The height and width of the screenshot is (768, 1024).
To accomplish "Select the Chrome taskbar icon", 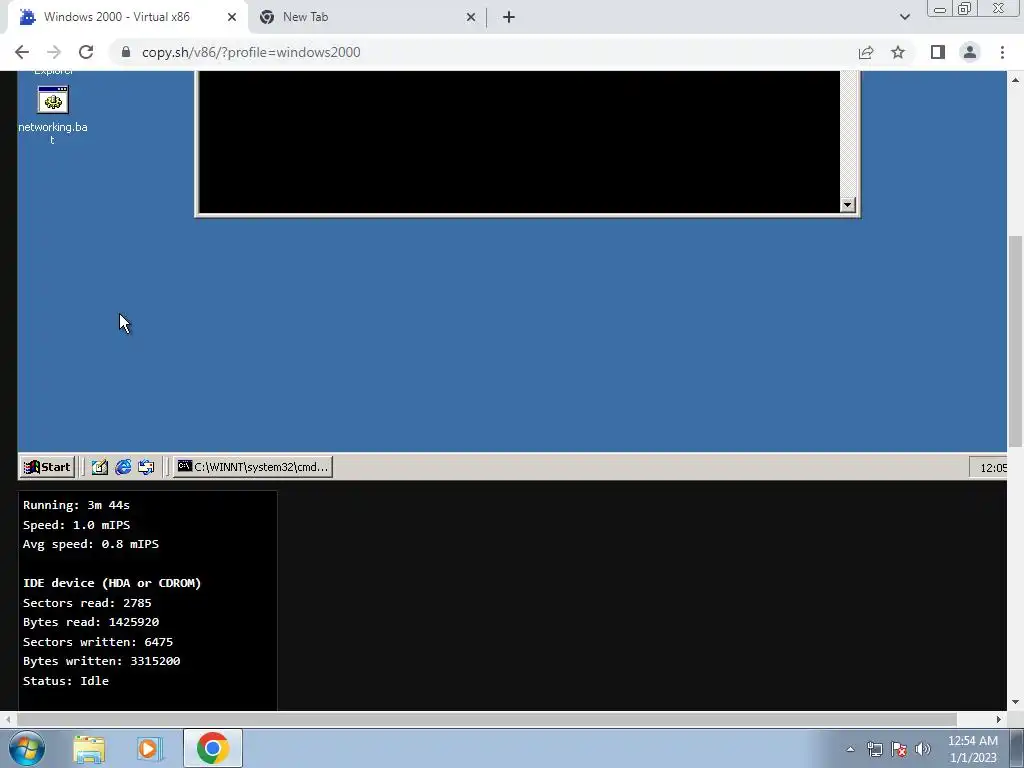I will click(212, 749).
